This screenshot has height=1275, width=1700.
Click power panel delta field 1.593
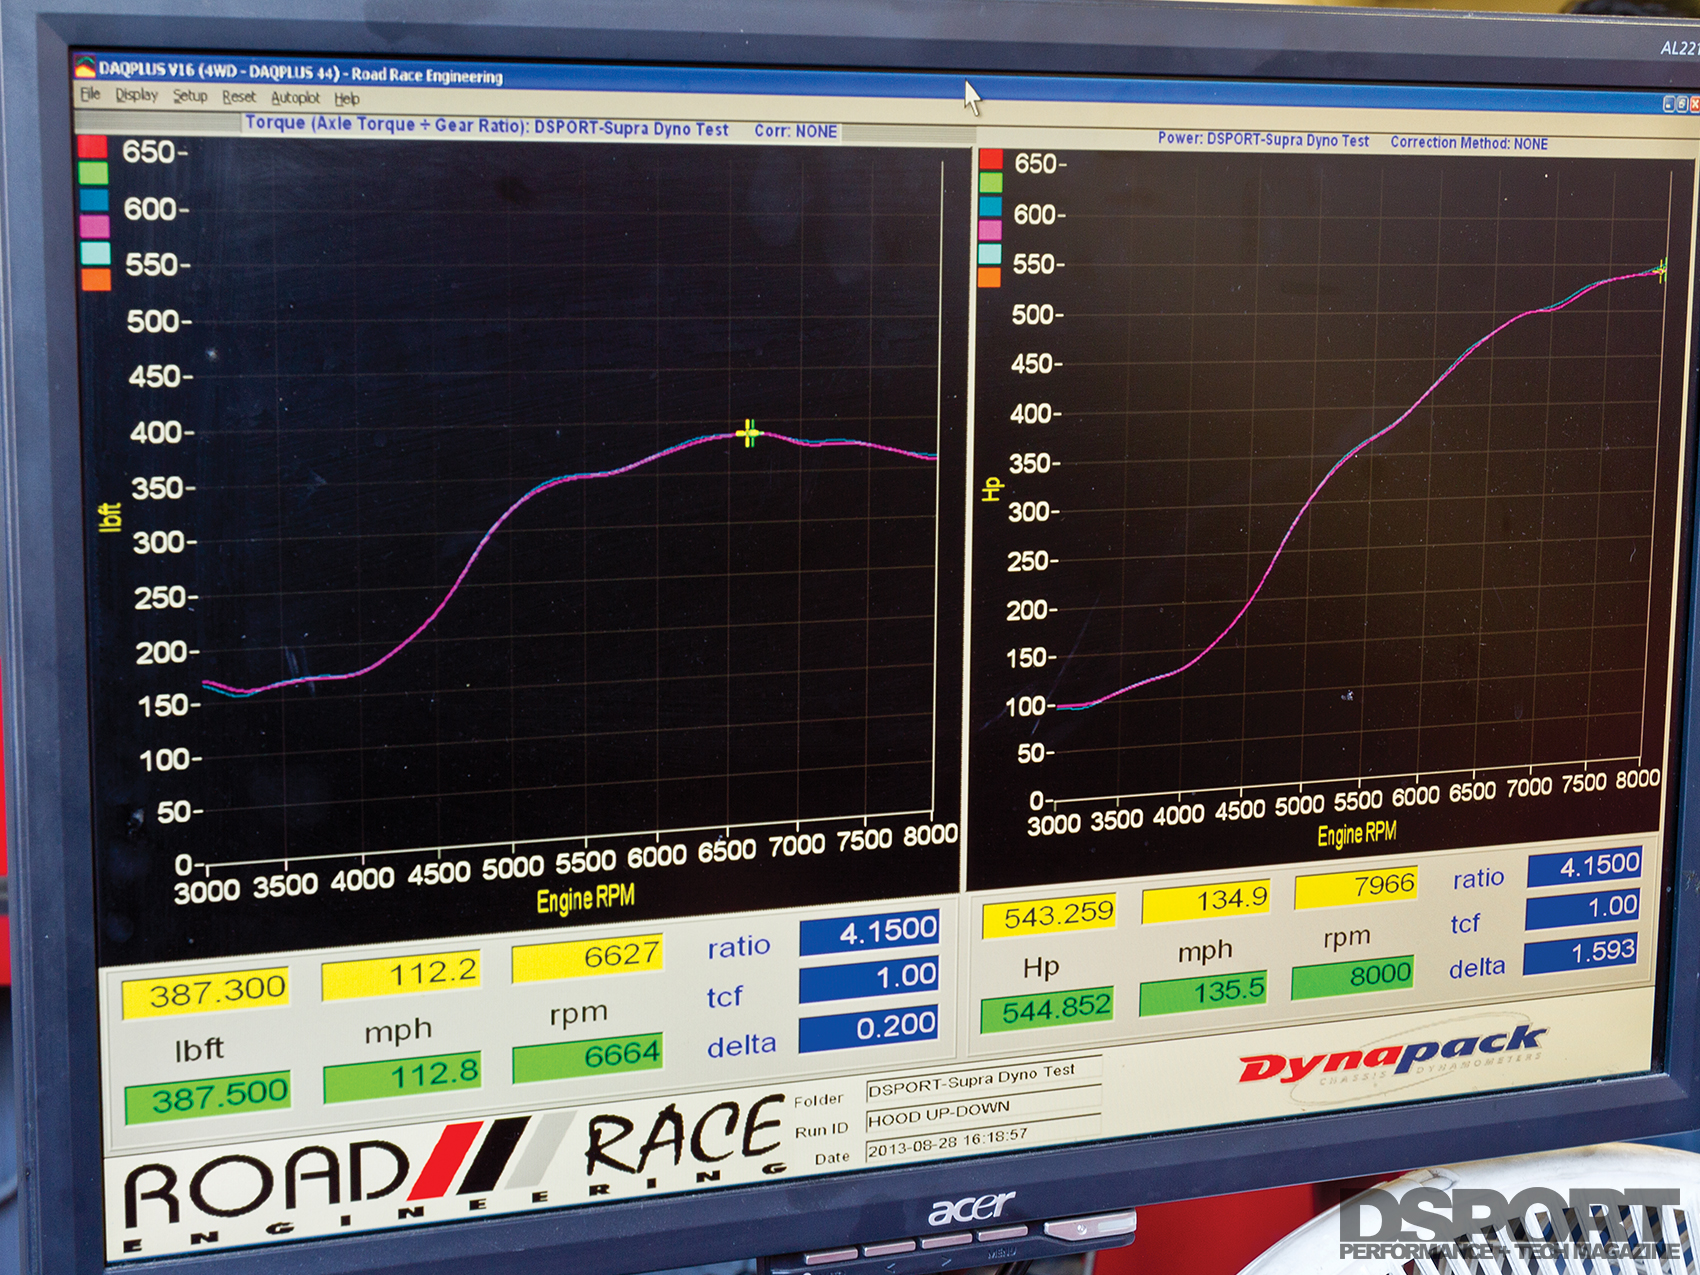(1582, 954)
